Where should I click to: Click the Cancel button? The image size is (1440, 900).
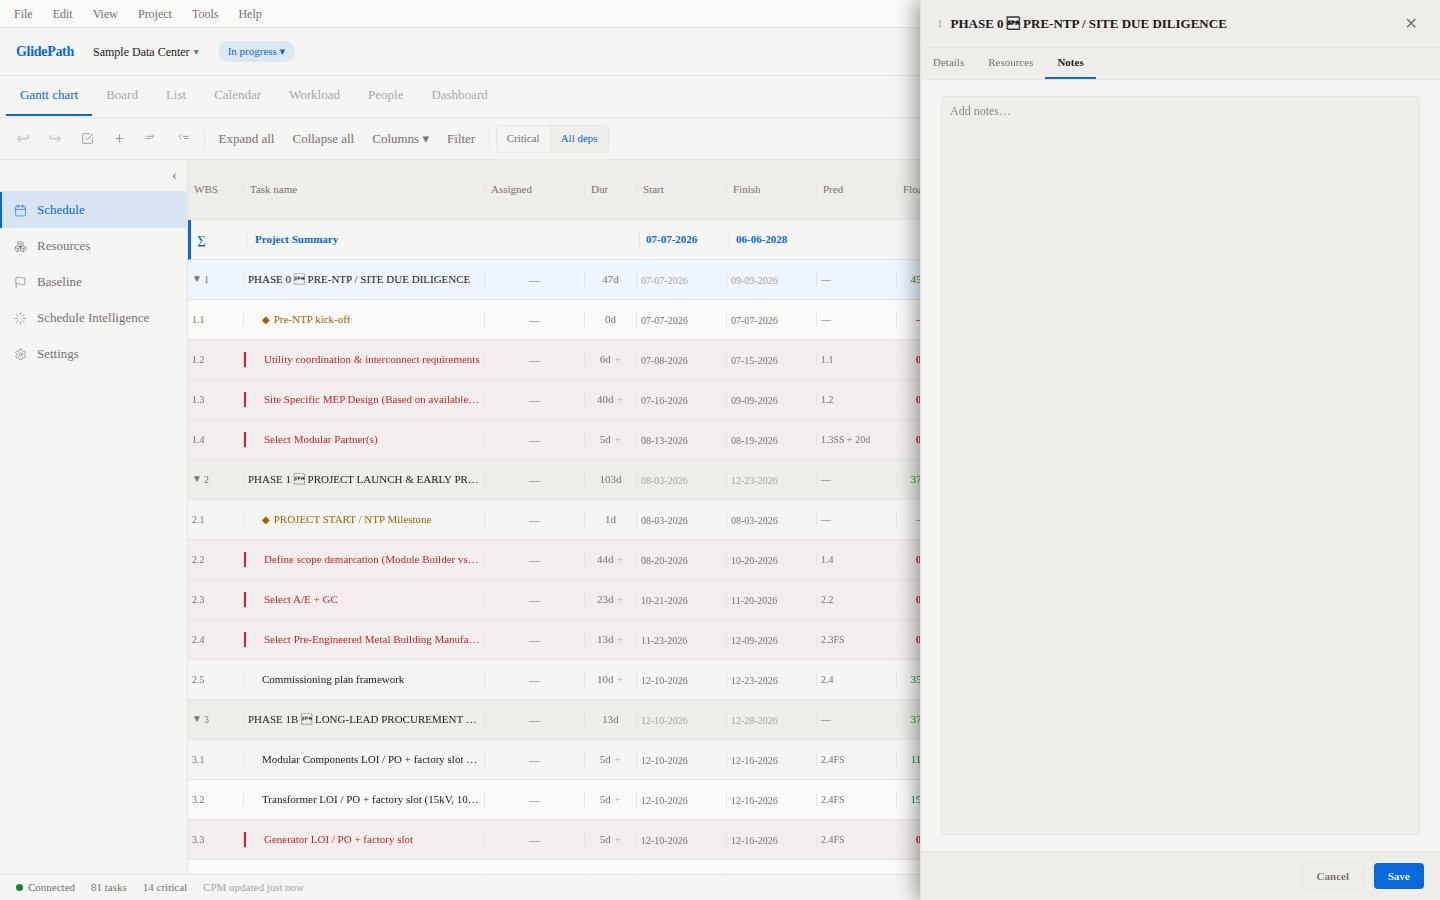click(1332, 876)
